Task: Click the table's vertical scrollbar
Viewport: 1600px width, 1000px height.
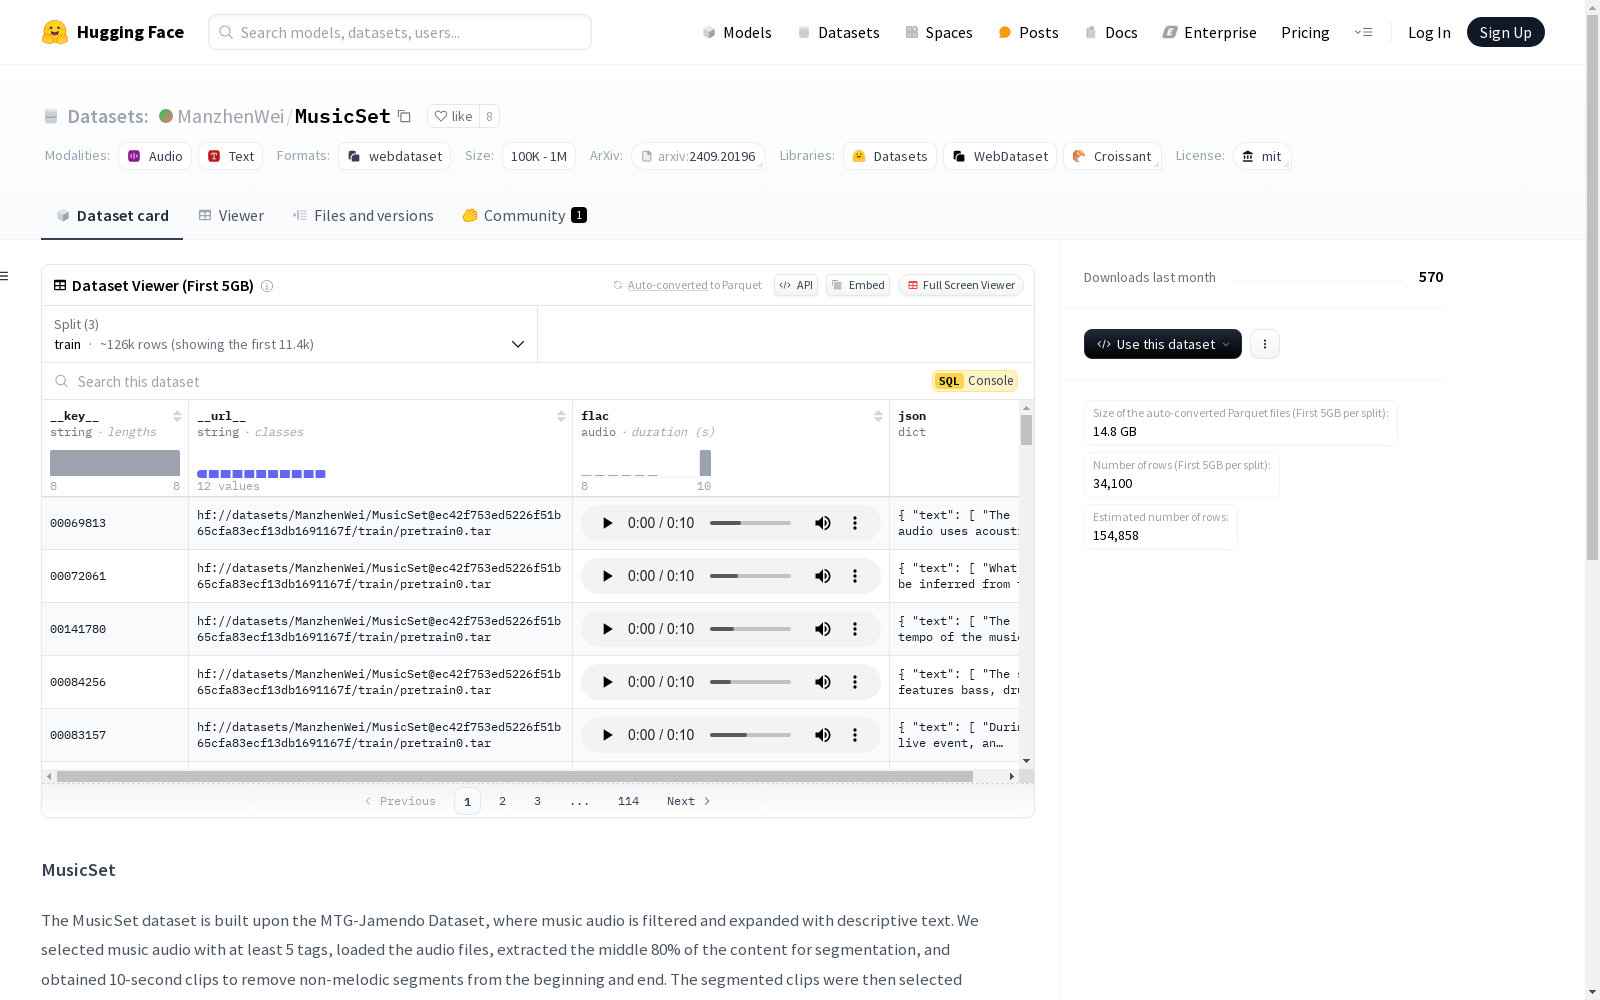Action: (1026, 430)
